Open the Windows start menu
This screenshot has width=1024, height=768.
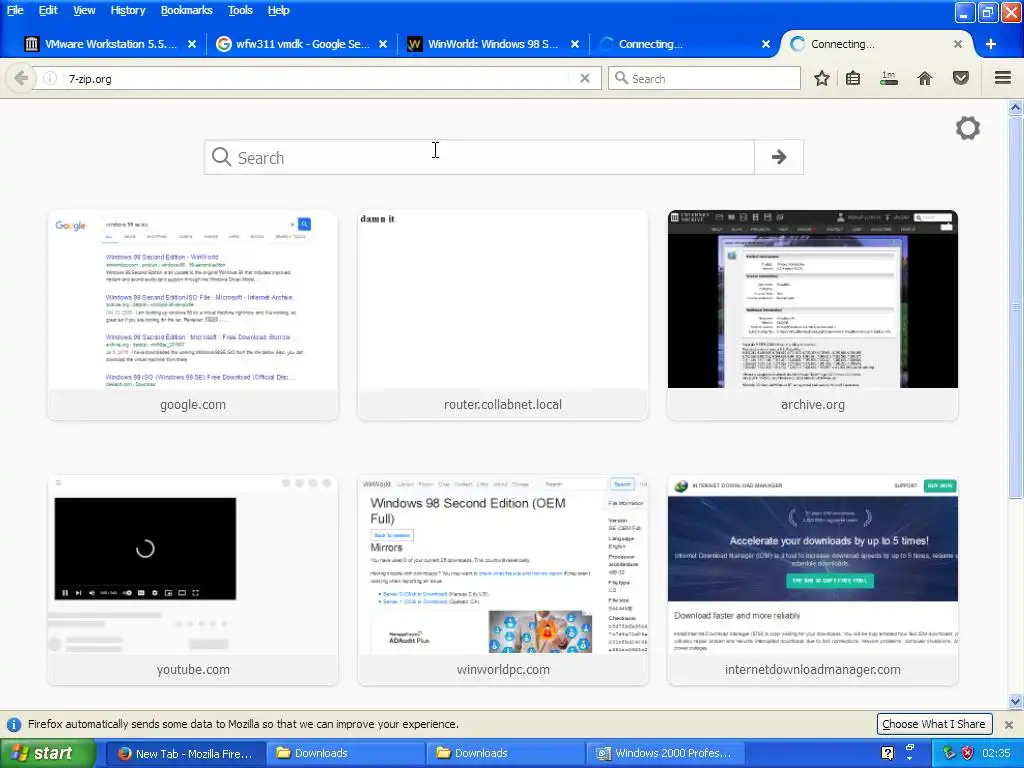click(47, 753)
